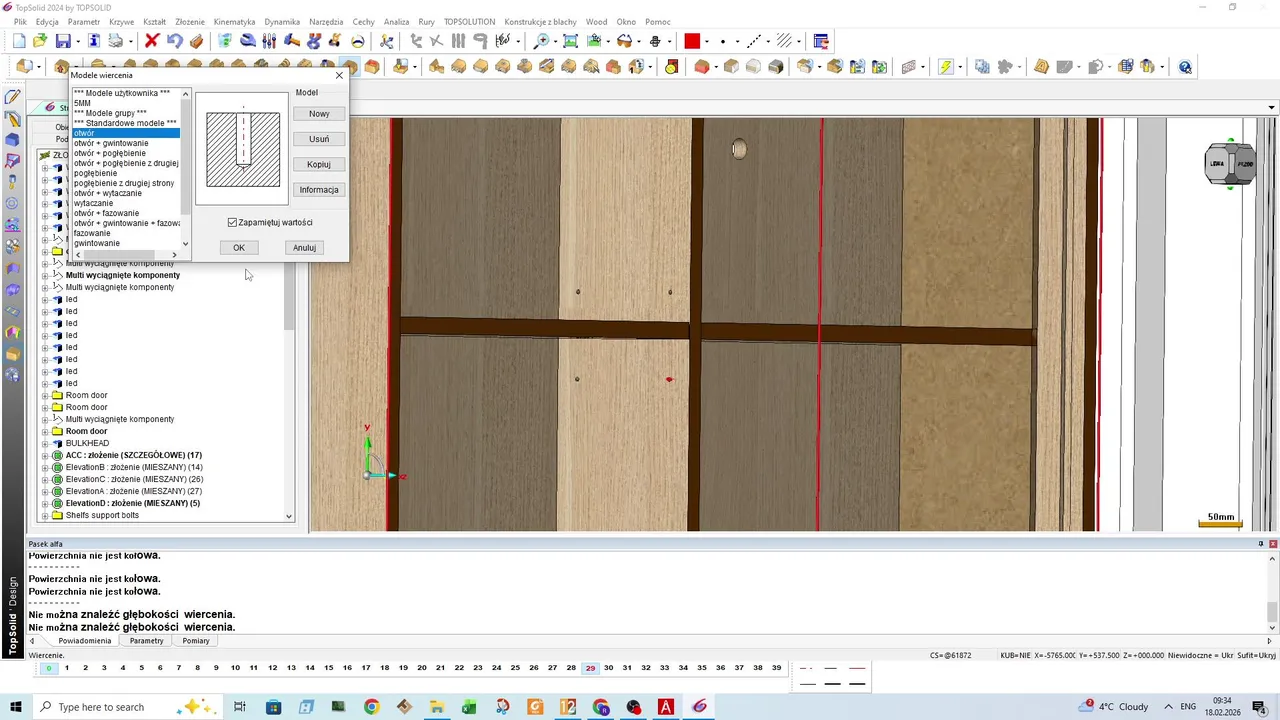Switch to the Parametry tab

pos(146,641)
